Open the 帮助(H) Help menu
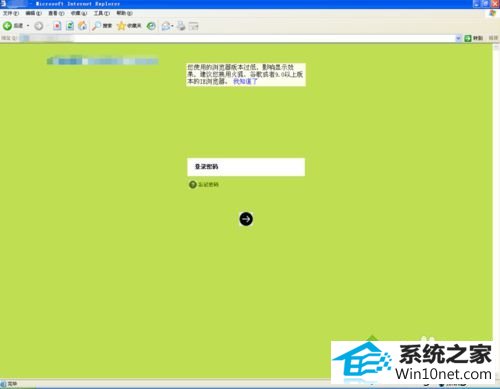The image size is (500, 389). [124, 13]
